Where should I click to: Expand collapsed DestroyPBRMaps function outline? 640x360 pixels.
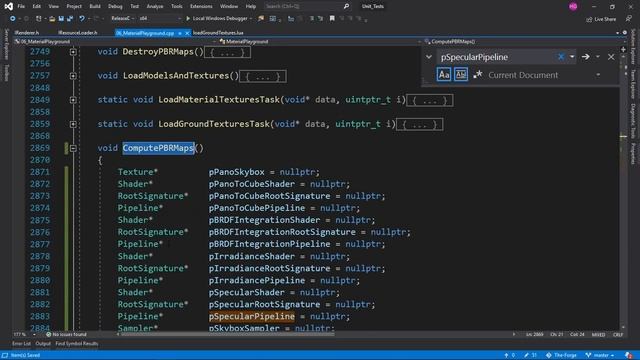click(73, 52)
